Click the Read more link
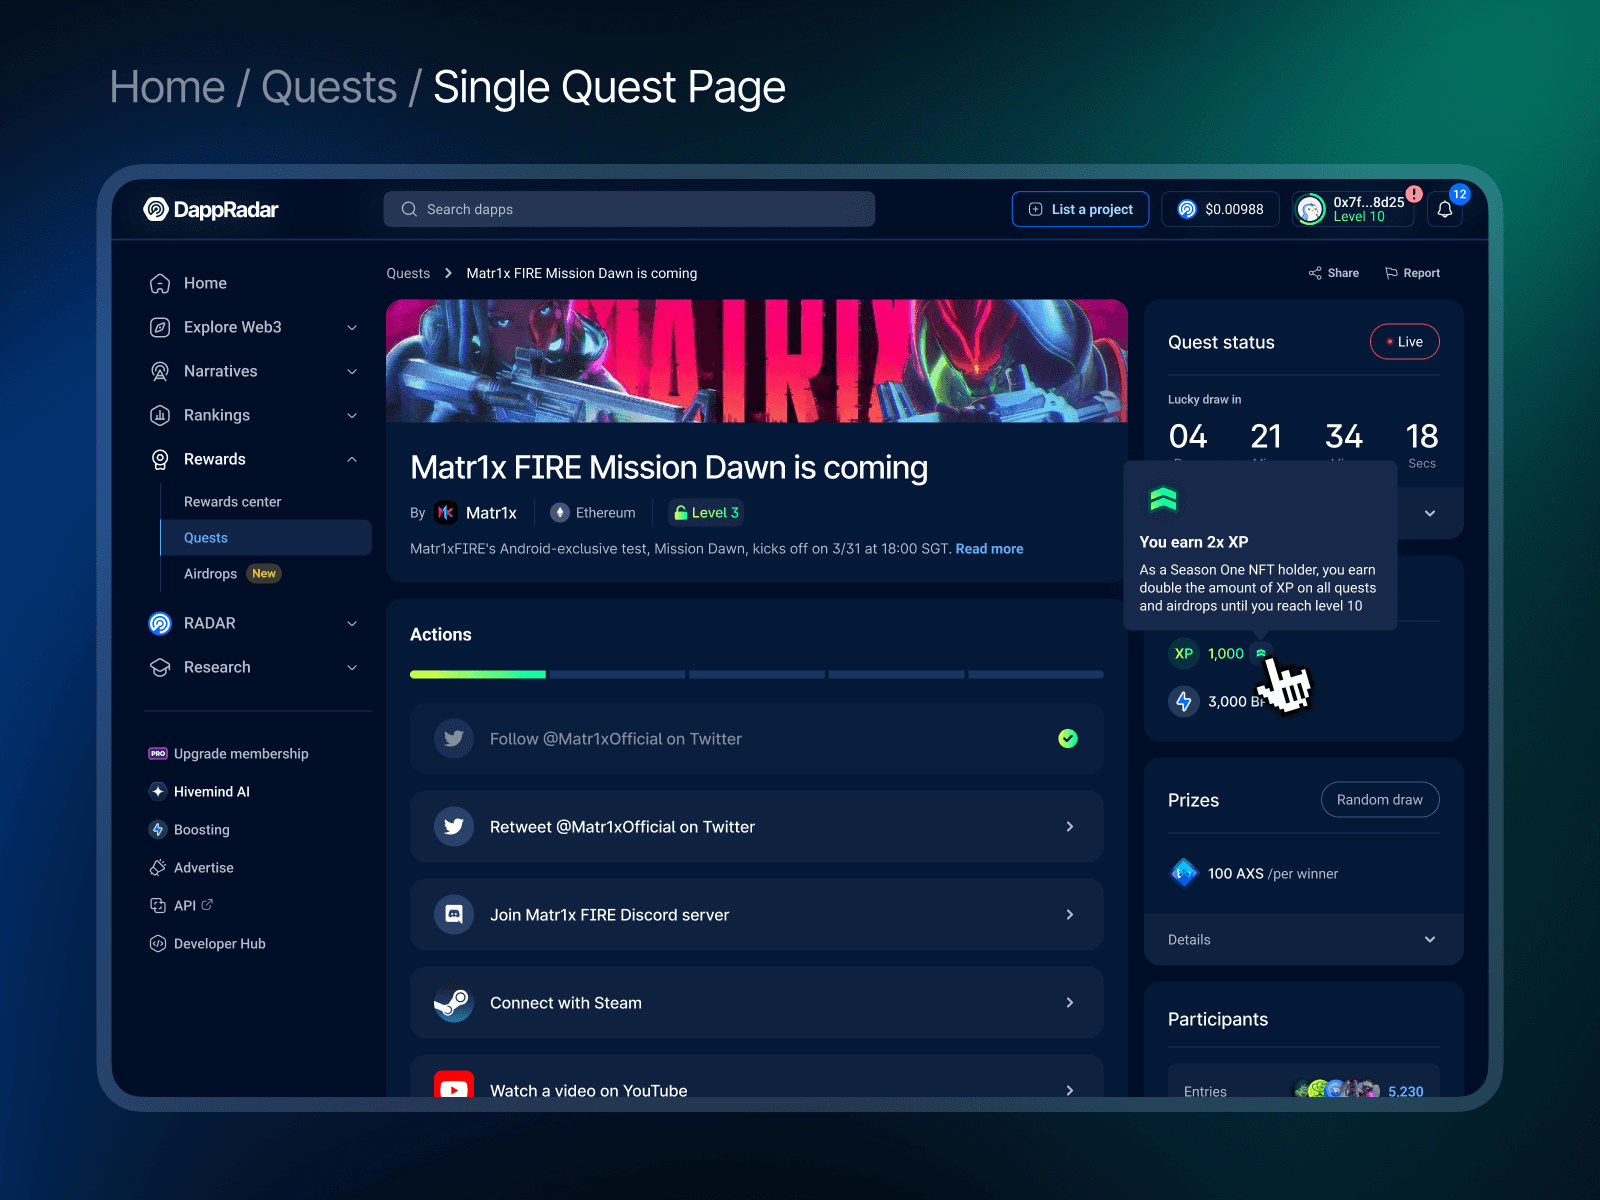Viewport: 1600px width, 1200px height. pos(989,548)
